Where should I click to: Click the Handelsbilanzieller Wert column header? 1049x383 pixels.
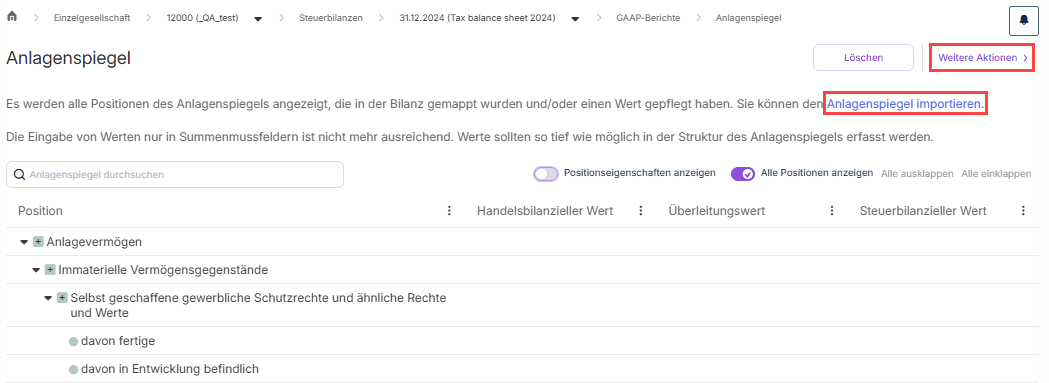tap(545, 211)
